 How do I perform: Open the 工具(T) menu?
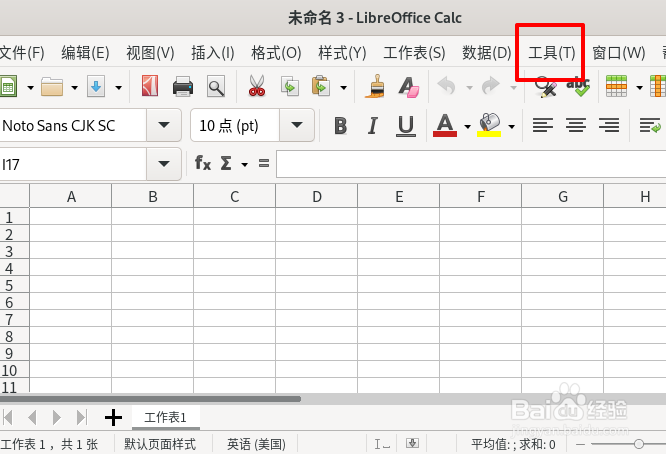[x=552, y=53]
